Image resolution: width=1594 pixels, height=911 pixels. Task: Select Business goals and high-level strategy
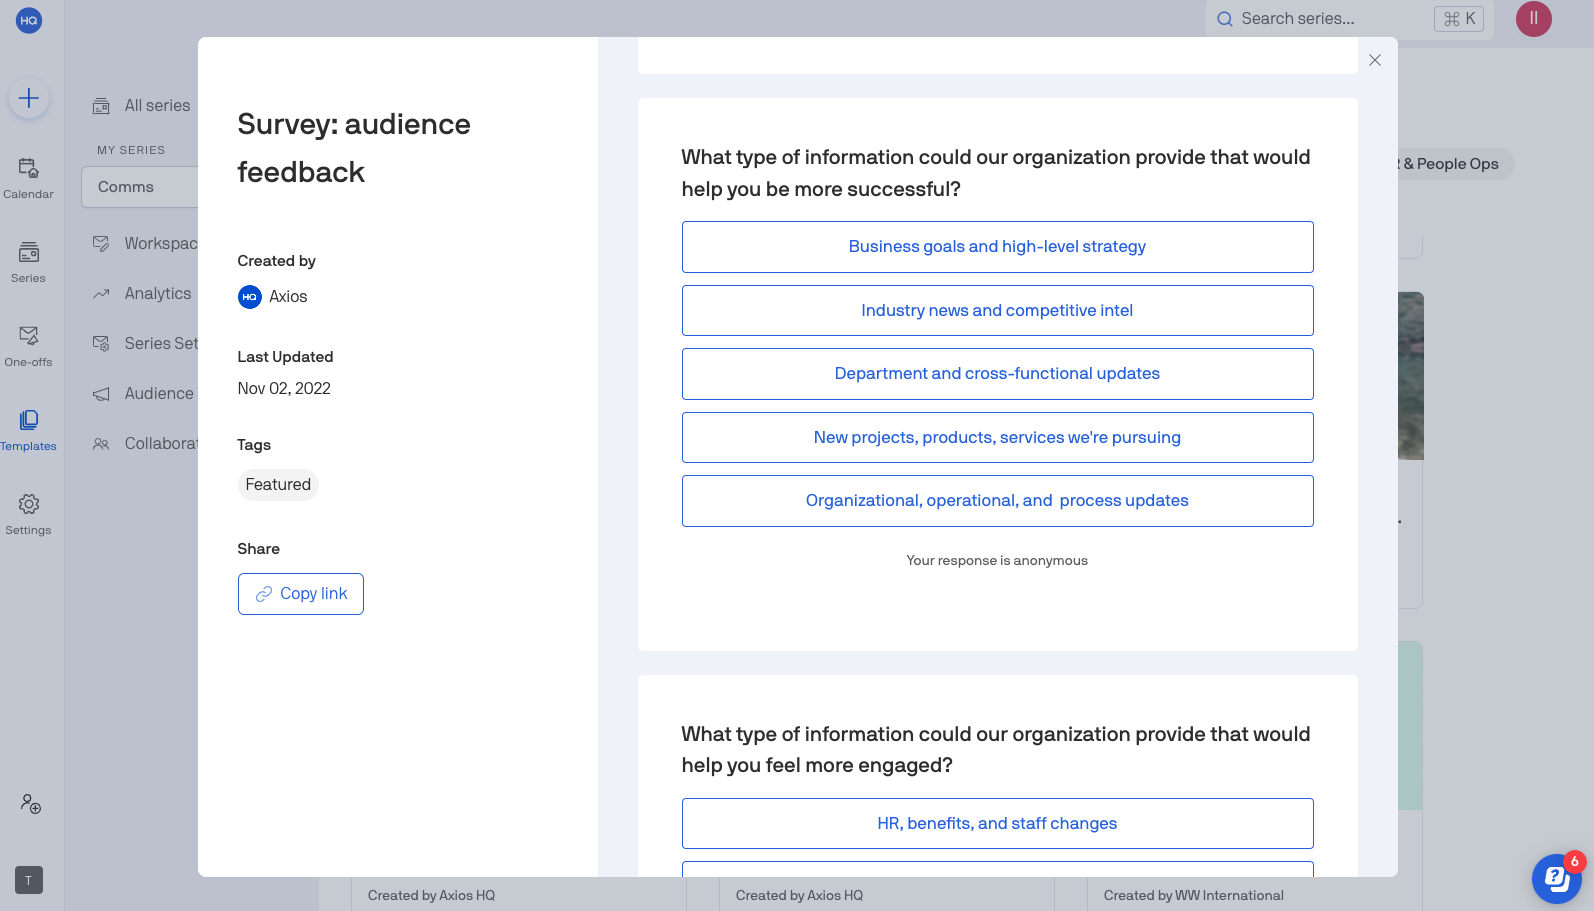[x=997, y=247]
